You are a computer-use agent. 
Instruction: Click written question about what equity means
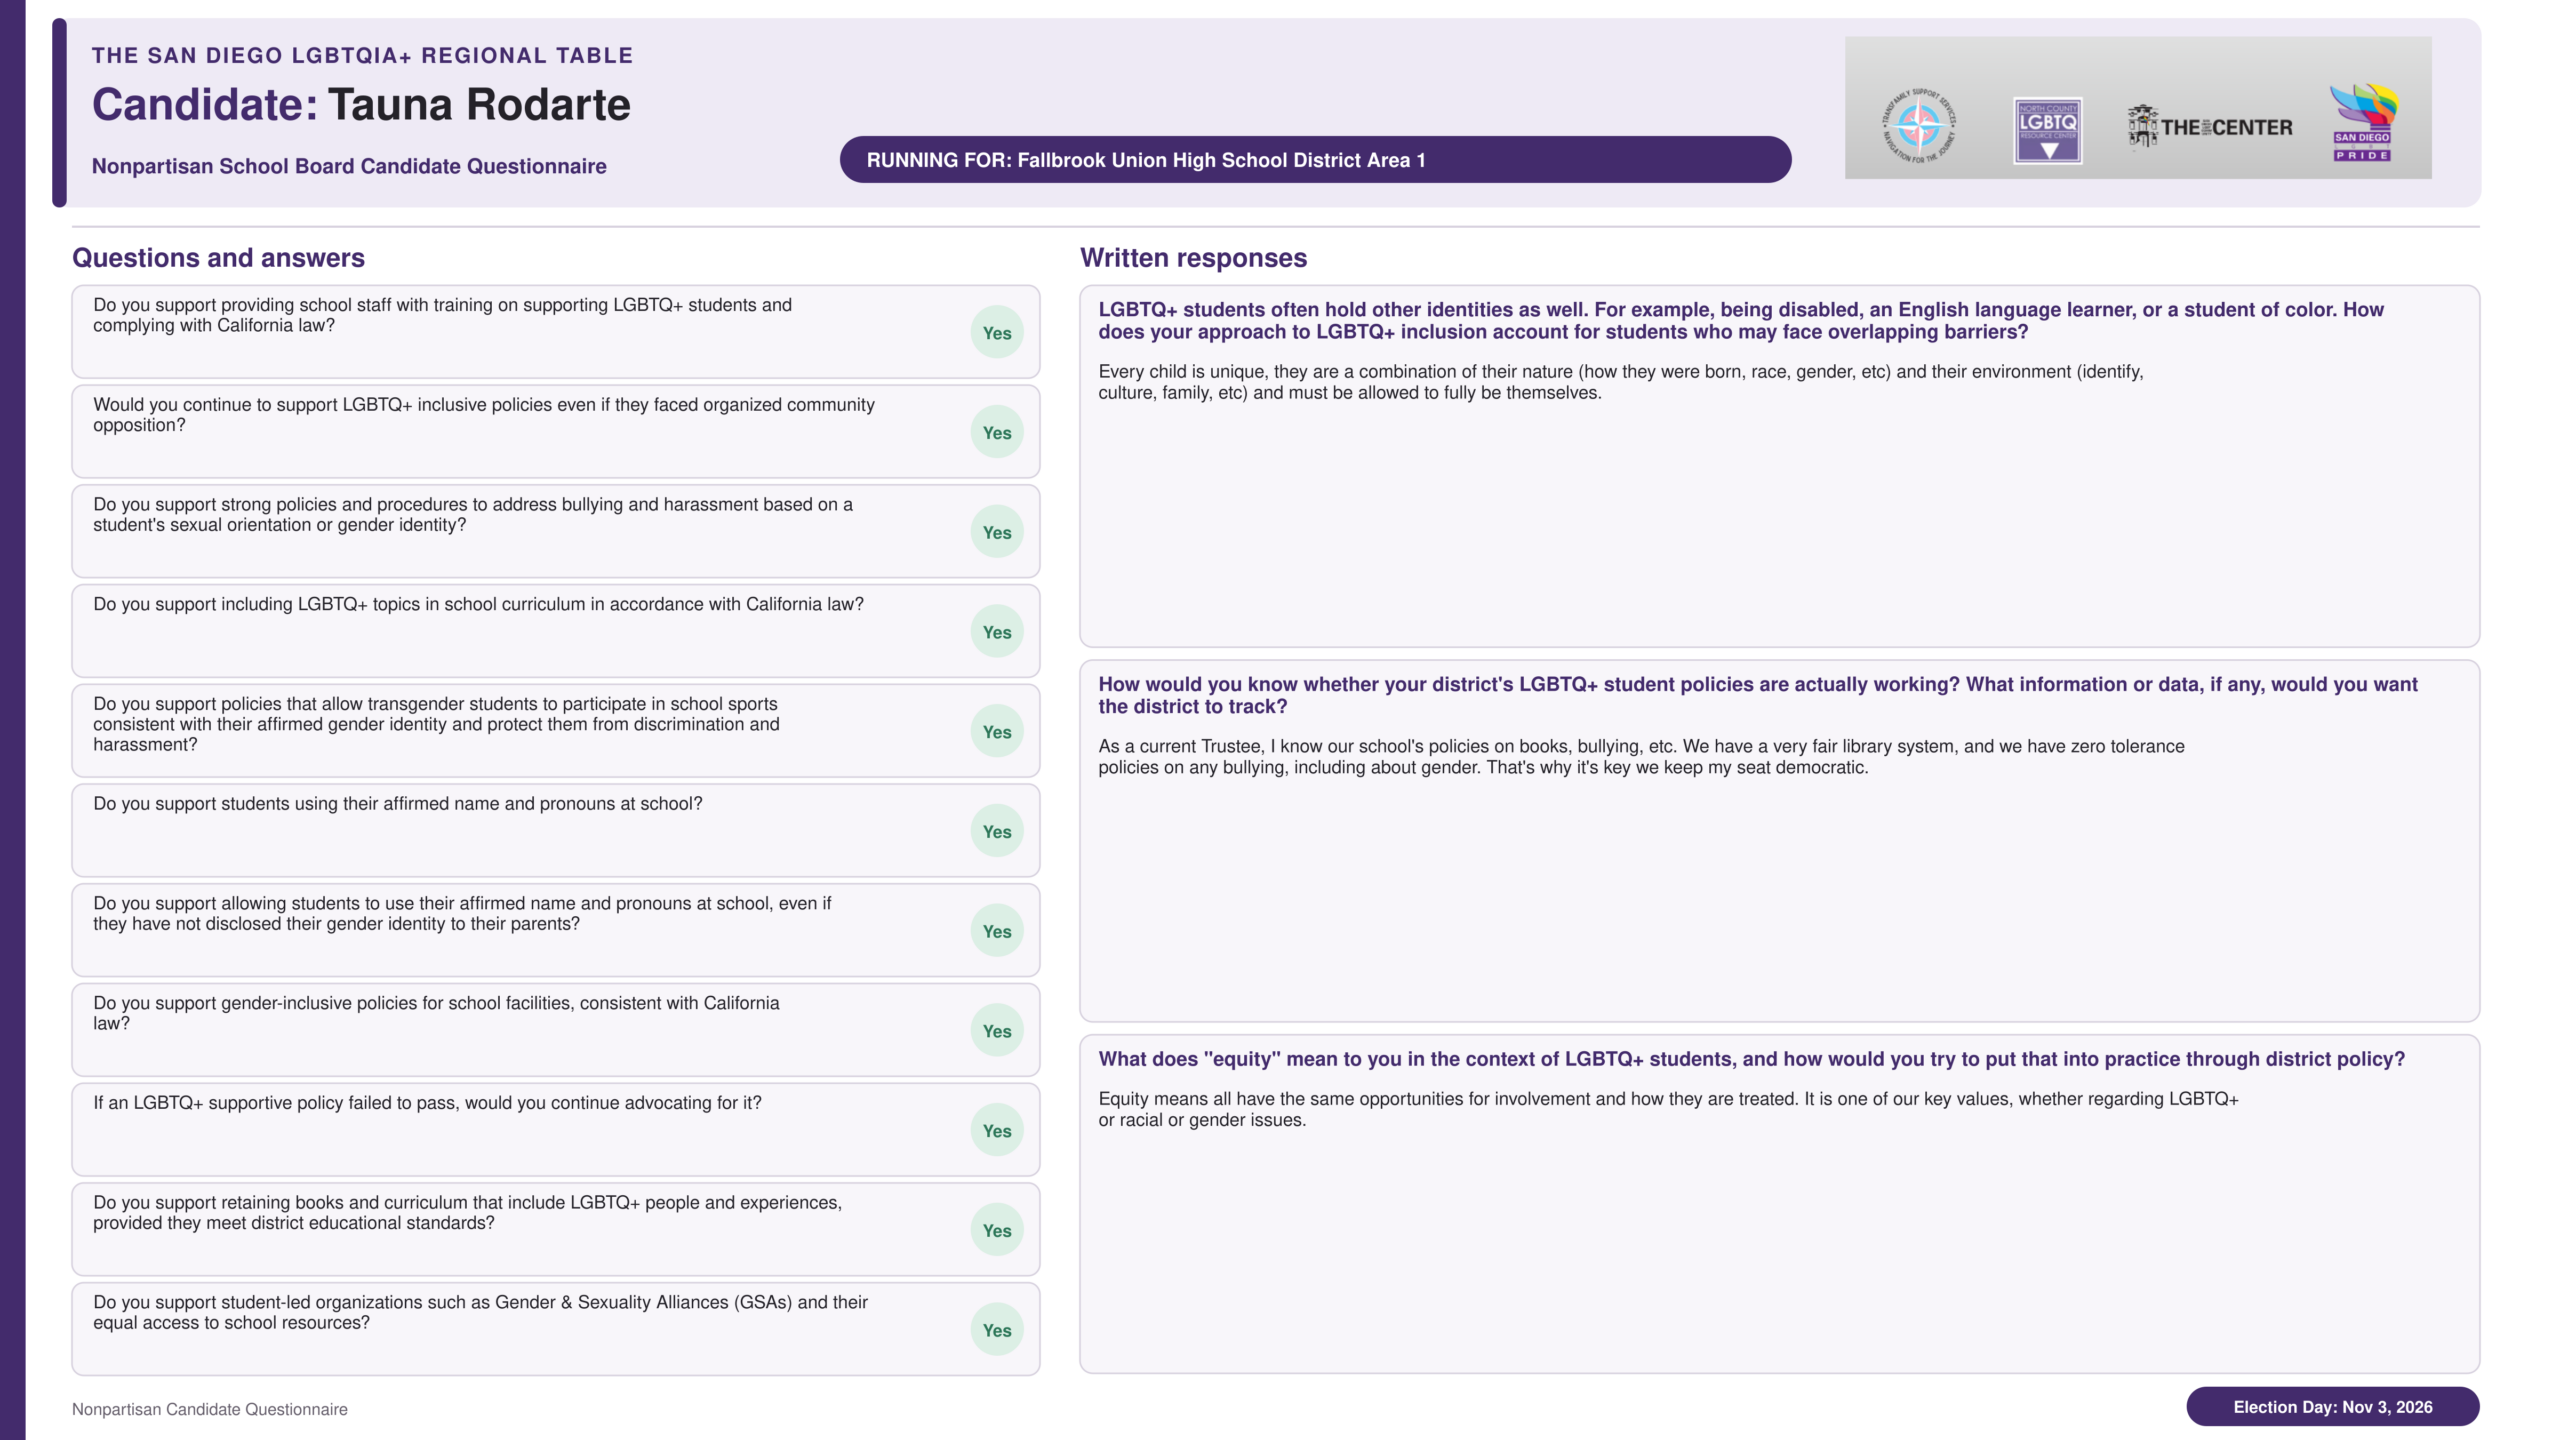pyautogui.click(x=1751, y=1059)
